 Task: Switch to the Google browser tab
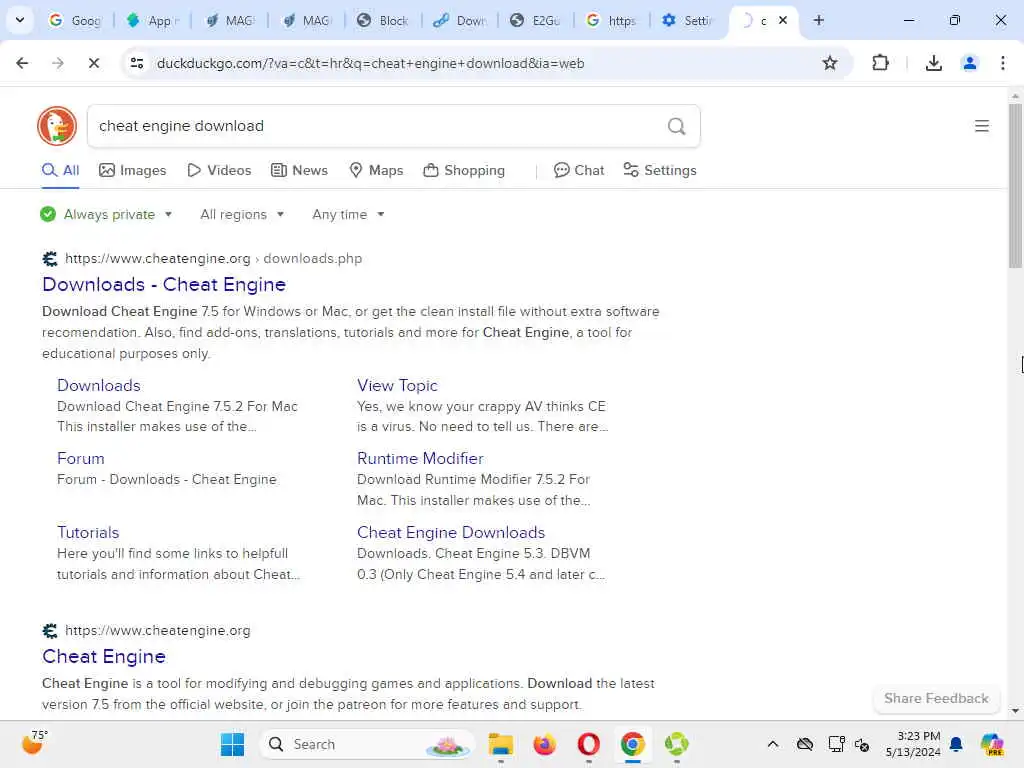click(x=75, y=20)
